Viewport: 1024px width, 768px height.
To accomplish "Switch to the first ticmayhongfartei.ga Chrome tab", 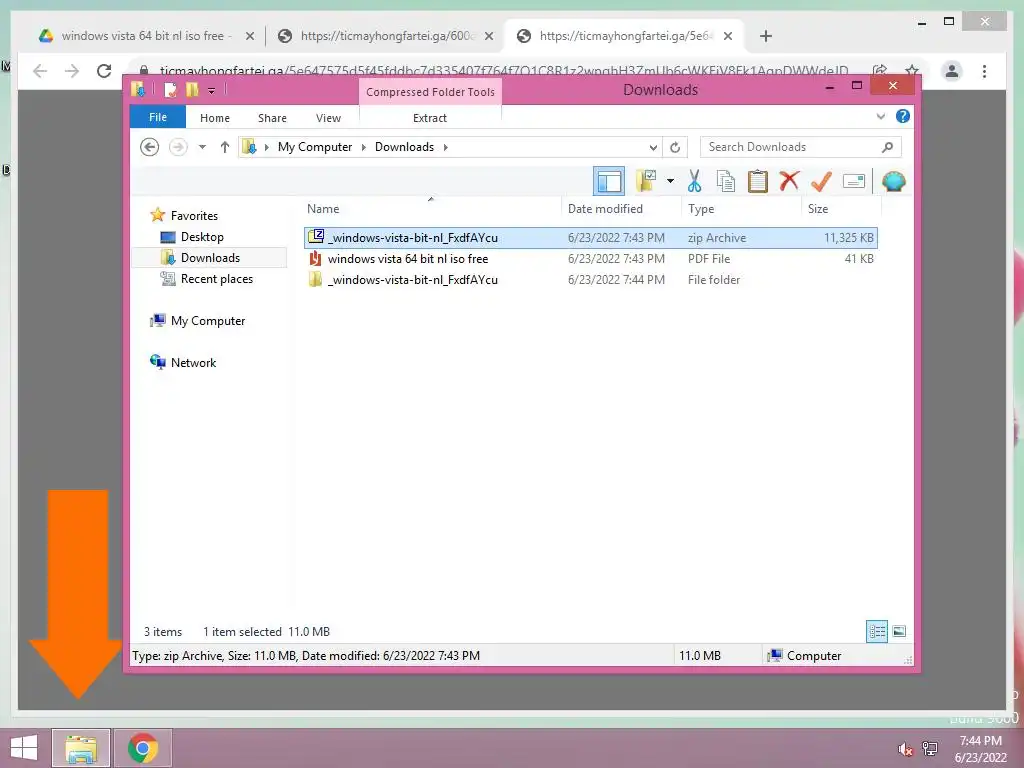I will 385,36.
